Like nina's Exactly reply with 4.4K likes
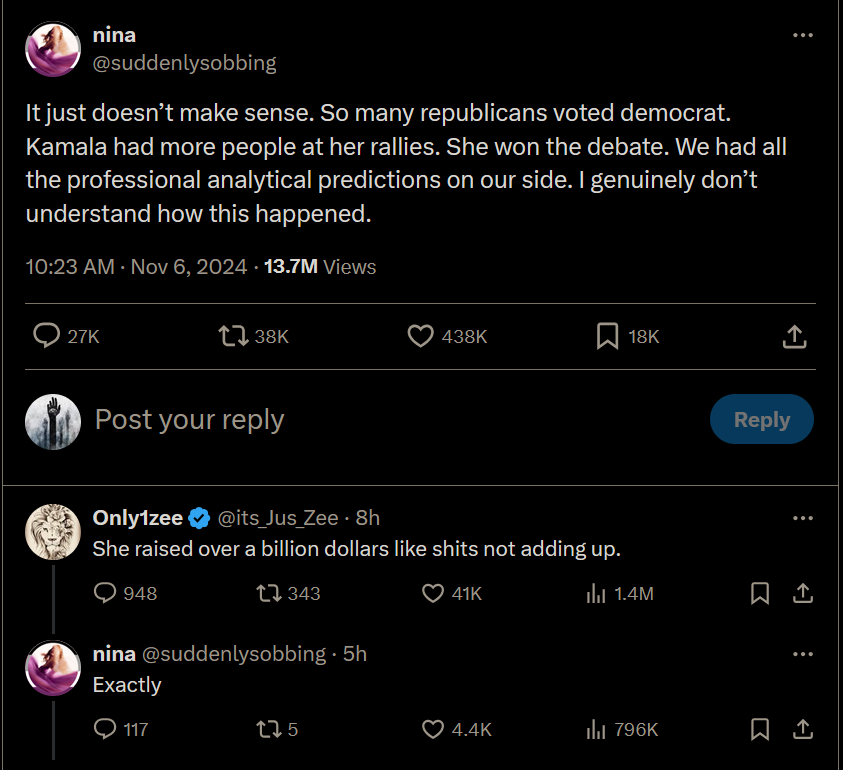Viewport: 843px width, 770px height. click(433, 729)
